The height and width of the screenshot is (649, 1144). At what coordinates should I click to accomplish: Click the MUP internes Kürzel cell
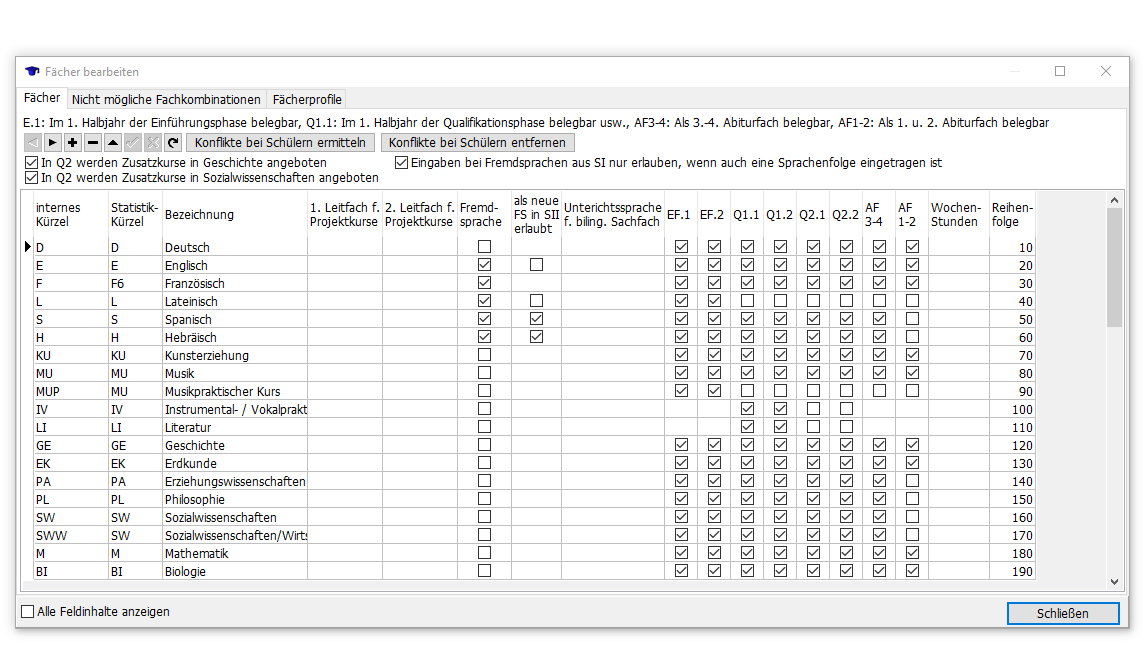tap(71, 391)
